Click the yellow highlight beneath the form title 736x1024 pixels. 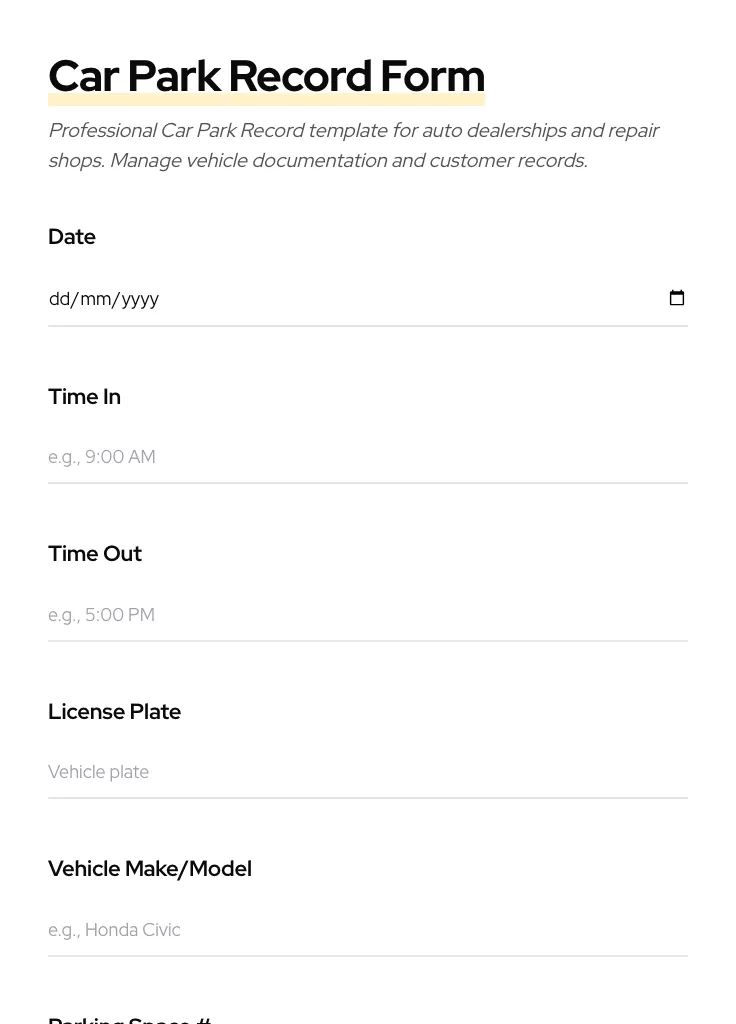click(266, 101)
